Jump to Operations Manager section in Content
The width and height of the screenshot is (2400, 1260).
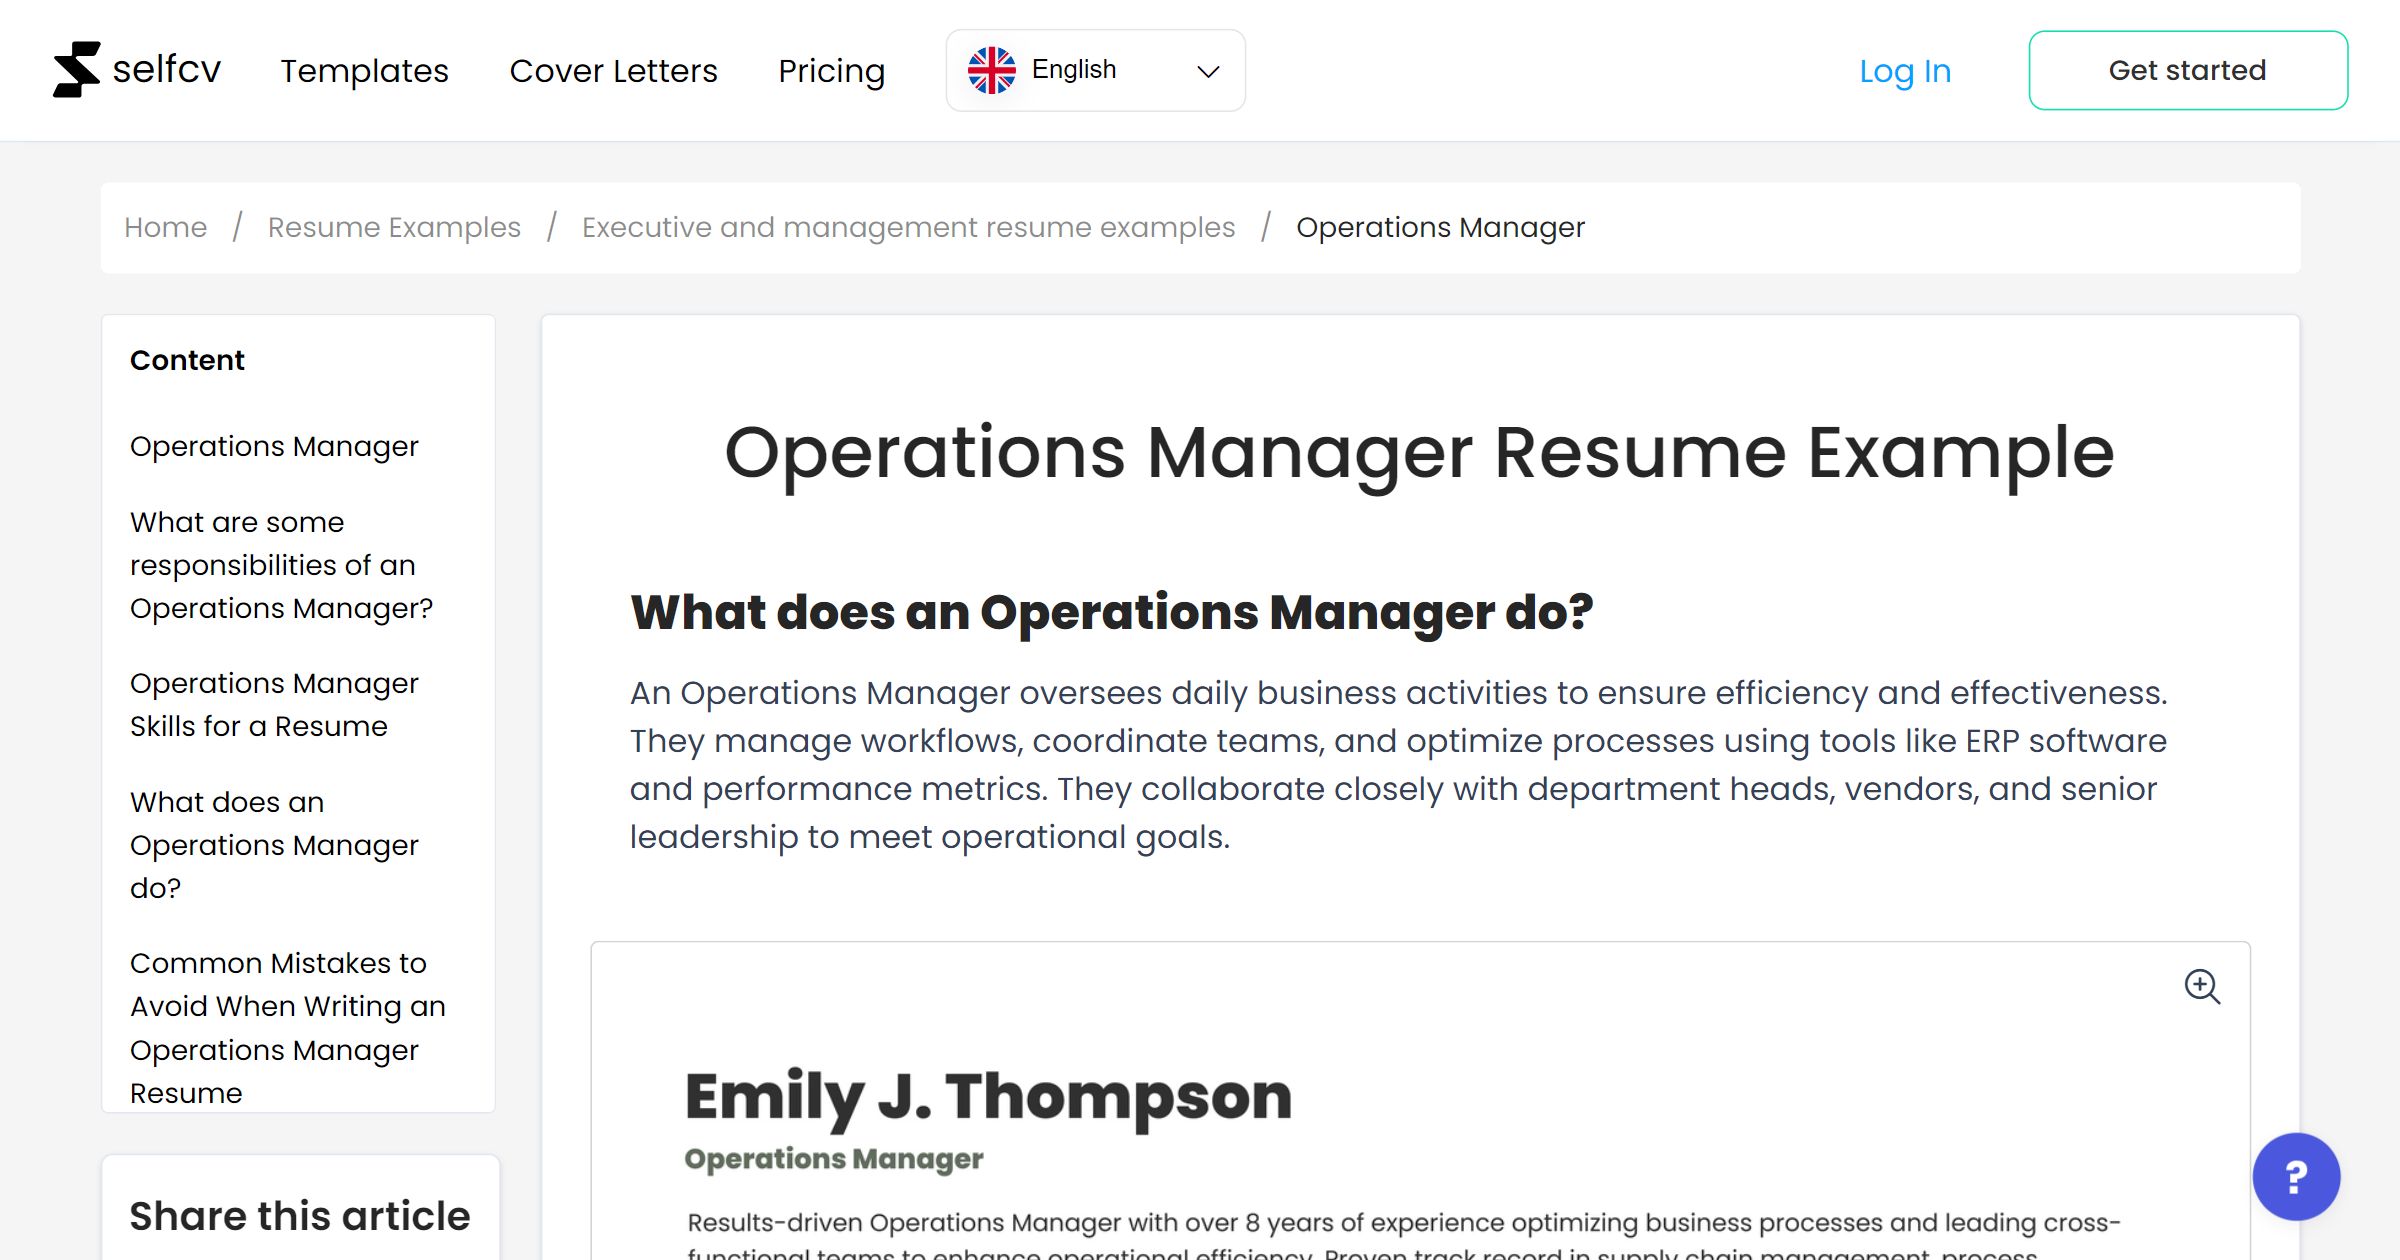(274, 446)
